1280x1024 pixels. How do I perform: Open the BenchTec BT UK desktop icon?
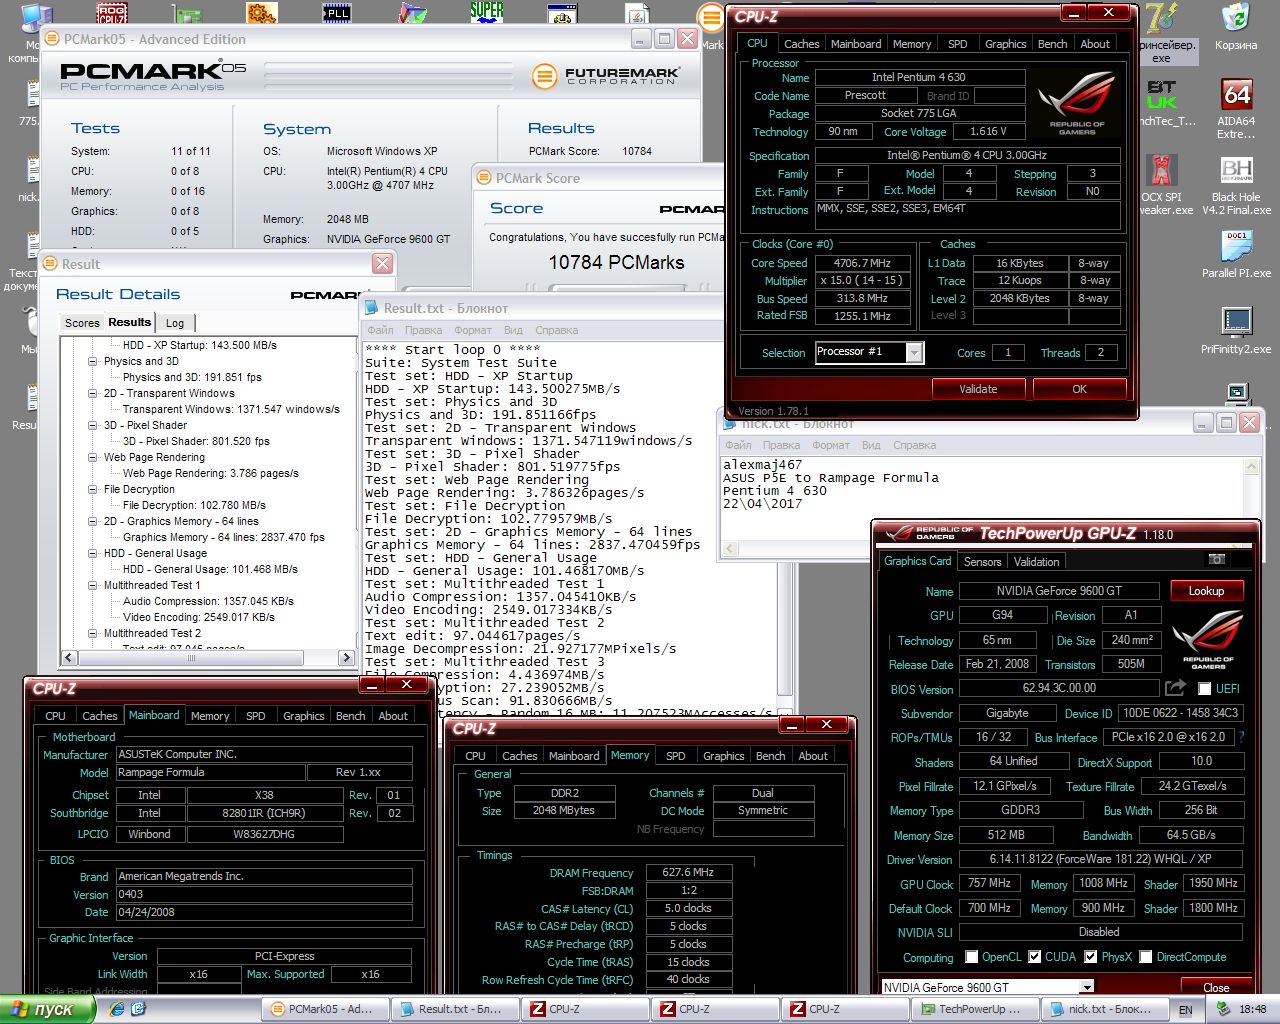1161,104
